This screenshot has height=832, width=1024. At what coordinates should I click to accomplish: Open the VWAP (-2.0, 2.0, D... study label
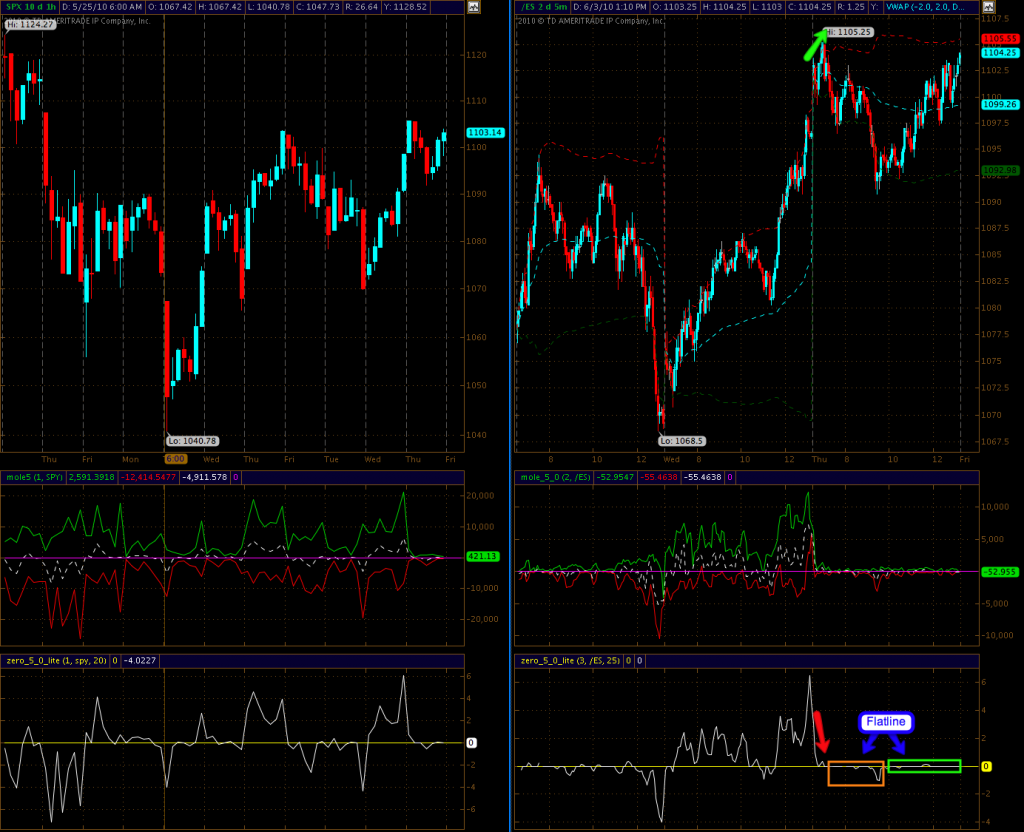coord(925,7)
